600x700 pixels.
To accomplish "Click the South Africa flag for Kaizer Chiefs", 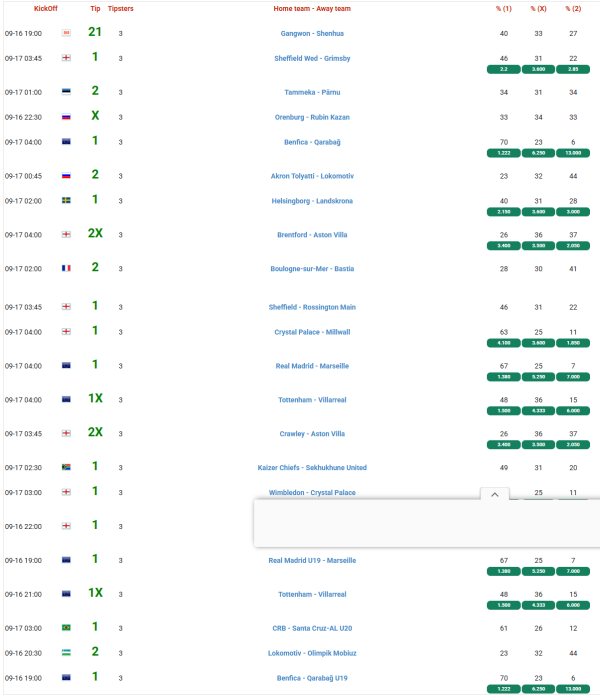I will (x=67, y=467).
